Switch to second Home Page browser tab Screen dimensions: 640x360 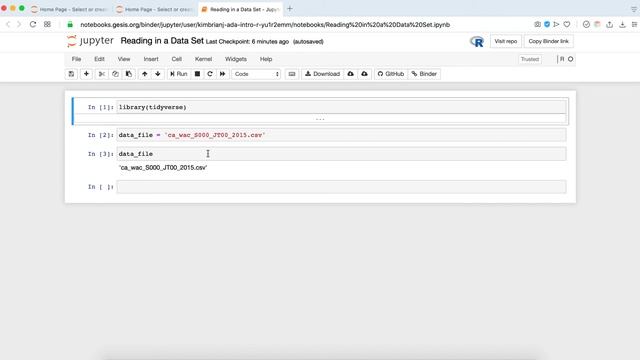pos(154,9)
